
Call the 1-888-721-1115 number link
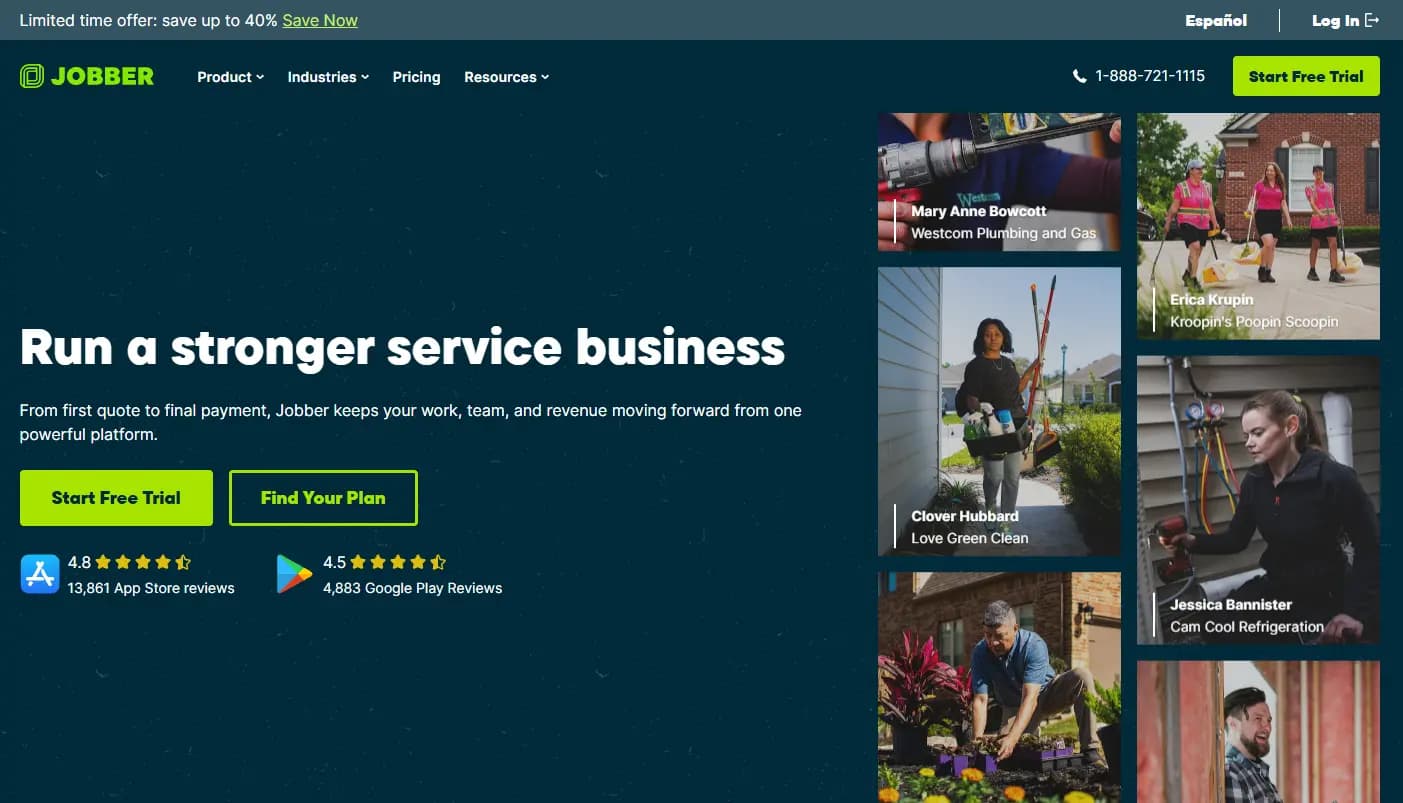[1150, 76]
